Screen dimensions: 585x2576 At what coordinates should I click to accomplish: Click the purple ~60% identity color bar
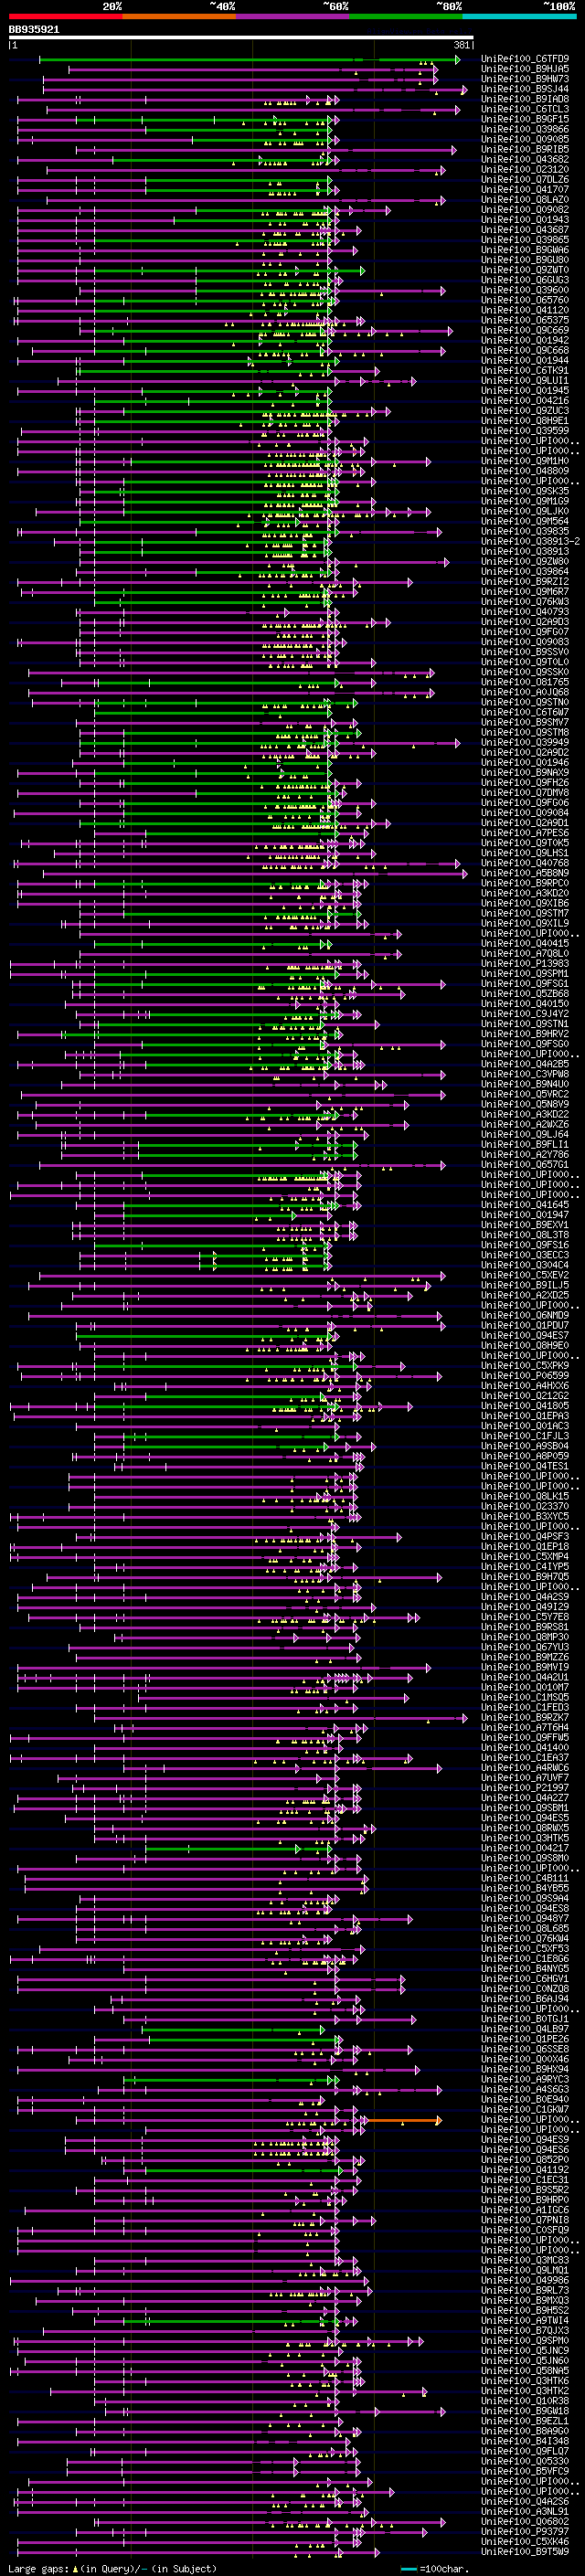click(293, 17)
